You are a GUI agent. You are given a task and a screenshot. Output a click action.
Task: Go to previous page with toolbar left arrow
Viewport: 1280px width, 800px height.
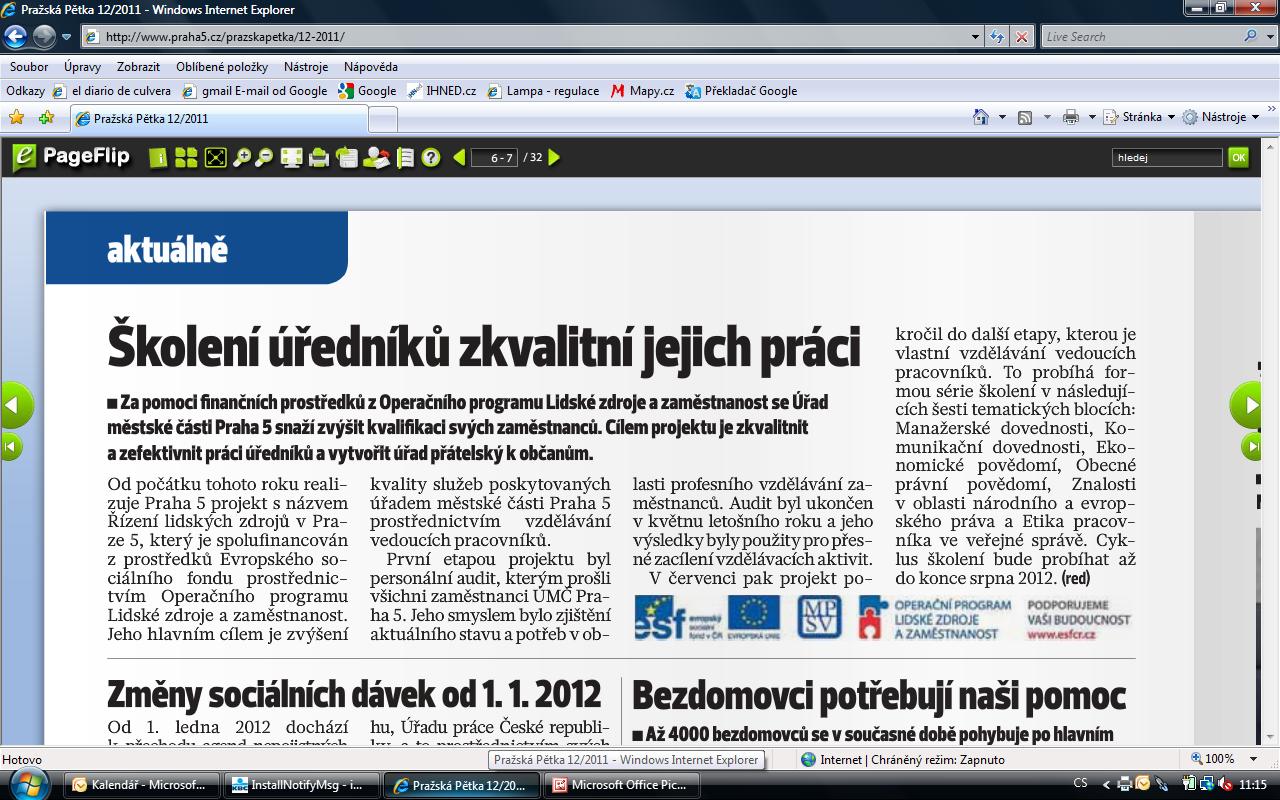click(459, 157)
